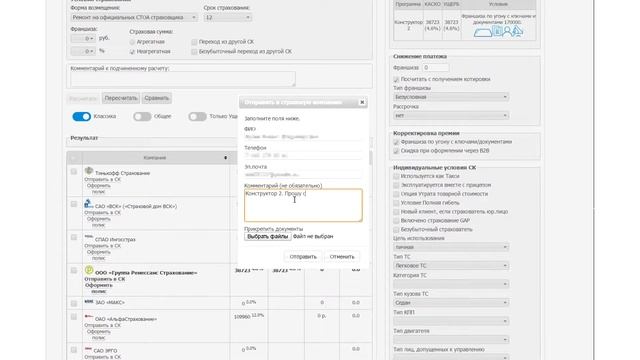Open the Цель использования dropdown

[451, 247]
